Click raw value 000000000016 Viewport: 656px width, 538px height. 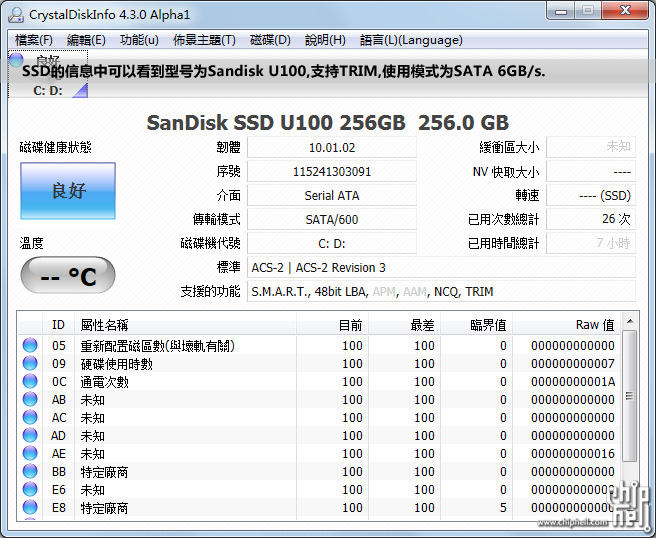coord(573,453)
